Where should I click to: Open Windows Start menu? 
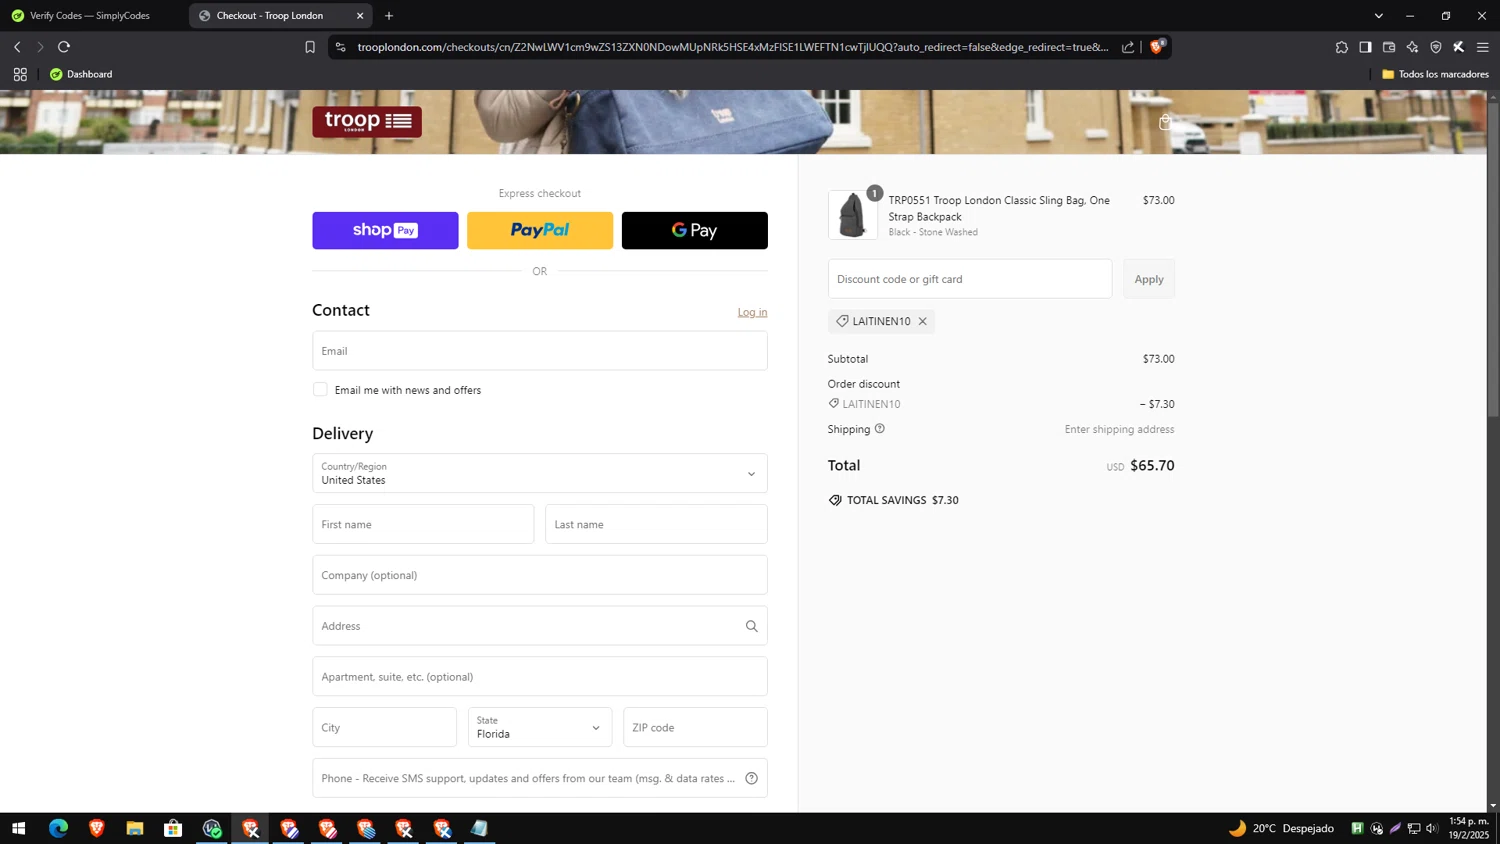click(18, 828)
